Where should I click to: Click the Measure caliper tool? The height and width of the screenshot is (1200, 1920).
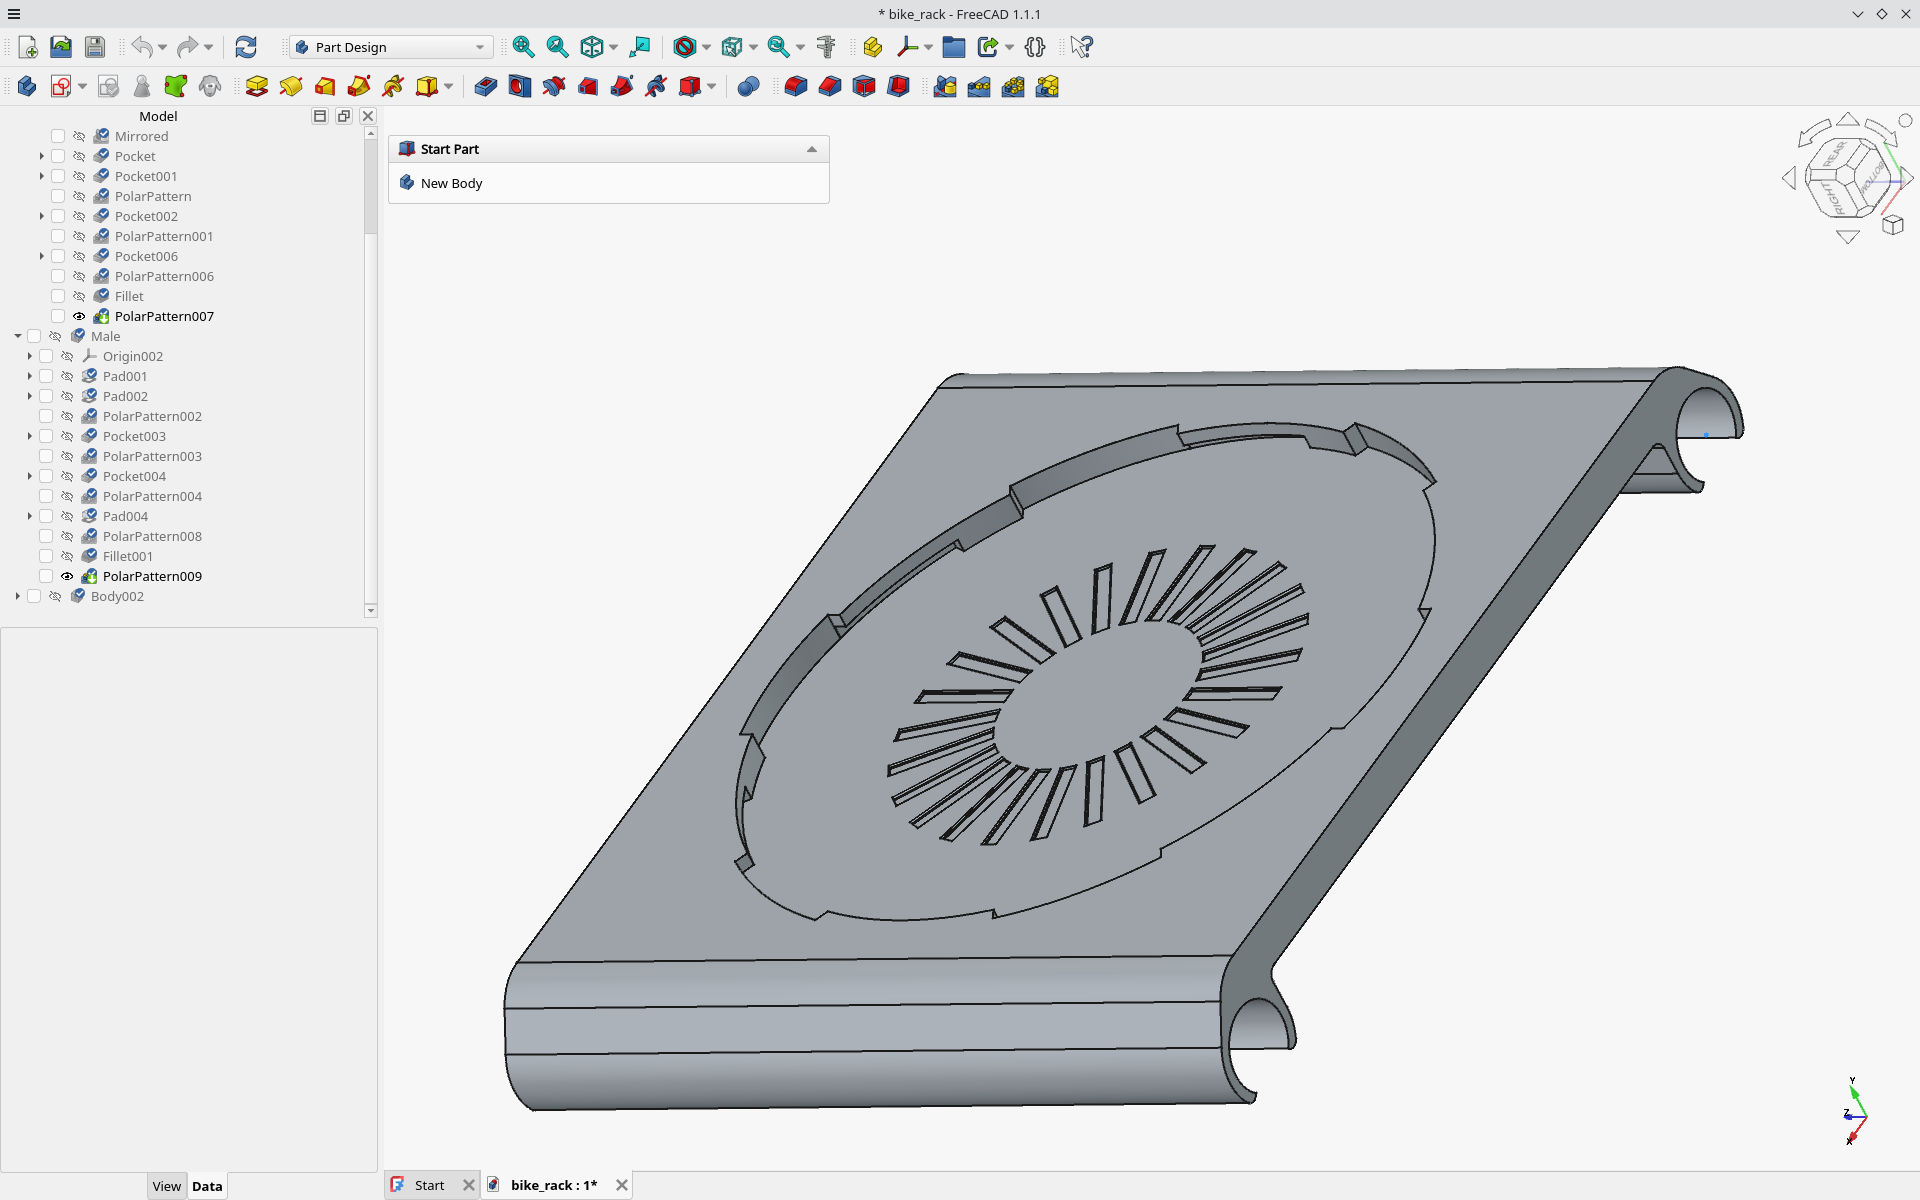(x=826, y=47)
